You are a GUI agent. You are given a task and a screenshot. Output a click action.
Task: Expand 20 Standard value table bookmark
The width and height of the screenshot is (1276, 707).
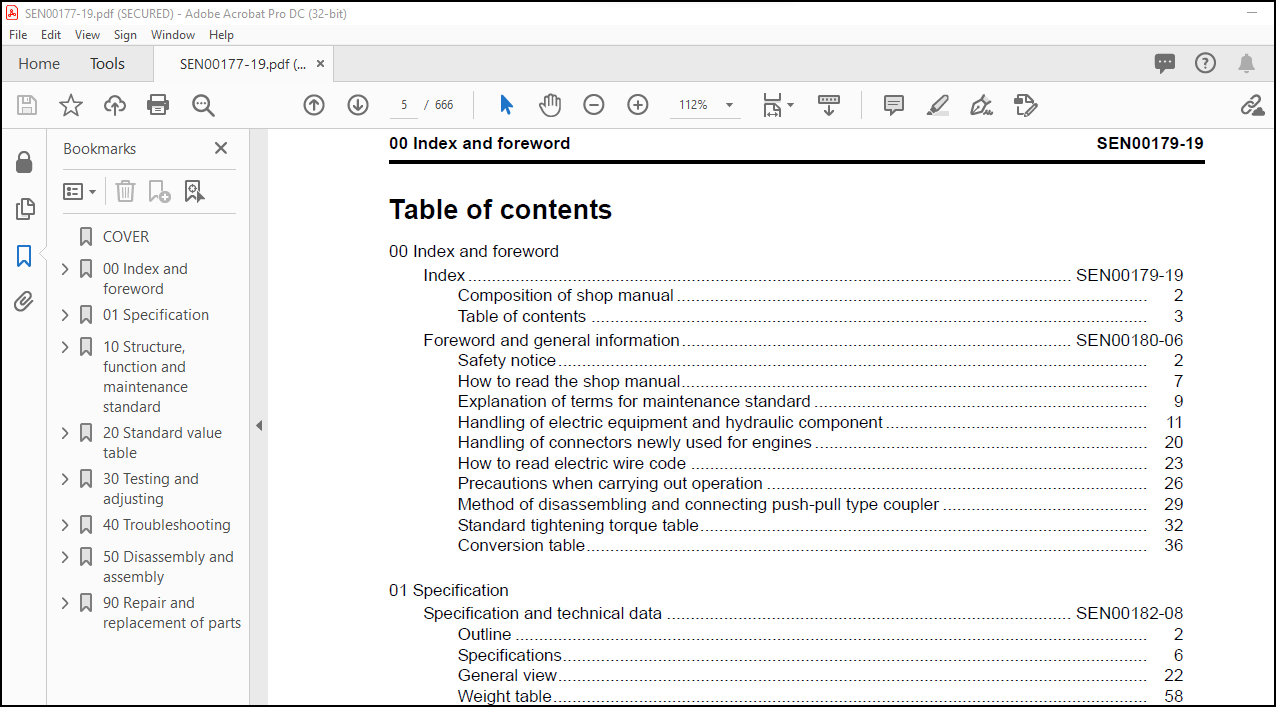pos(65,433)
